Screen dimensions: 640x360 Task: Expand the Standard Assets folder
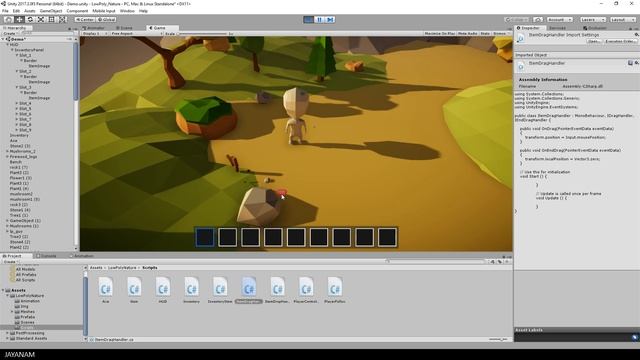[7, 338]
